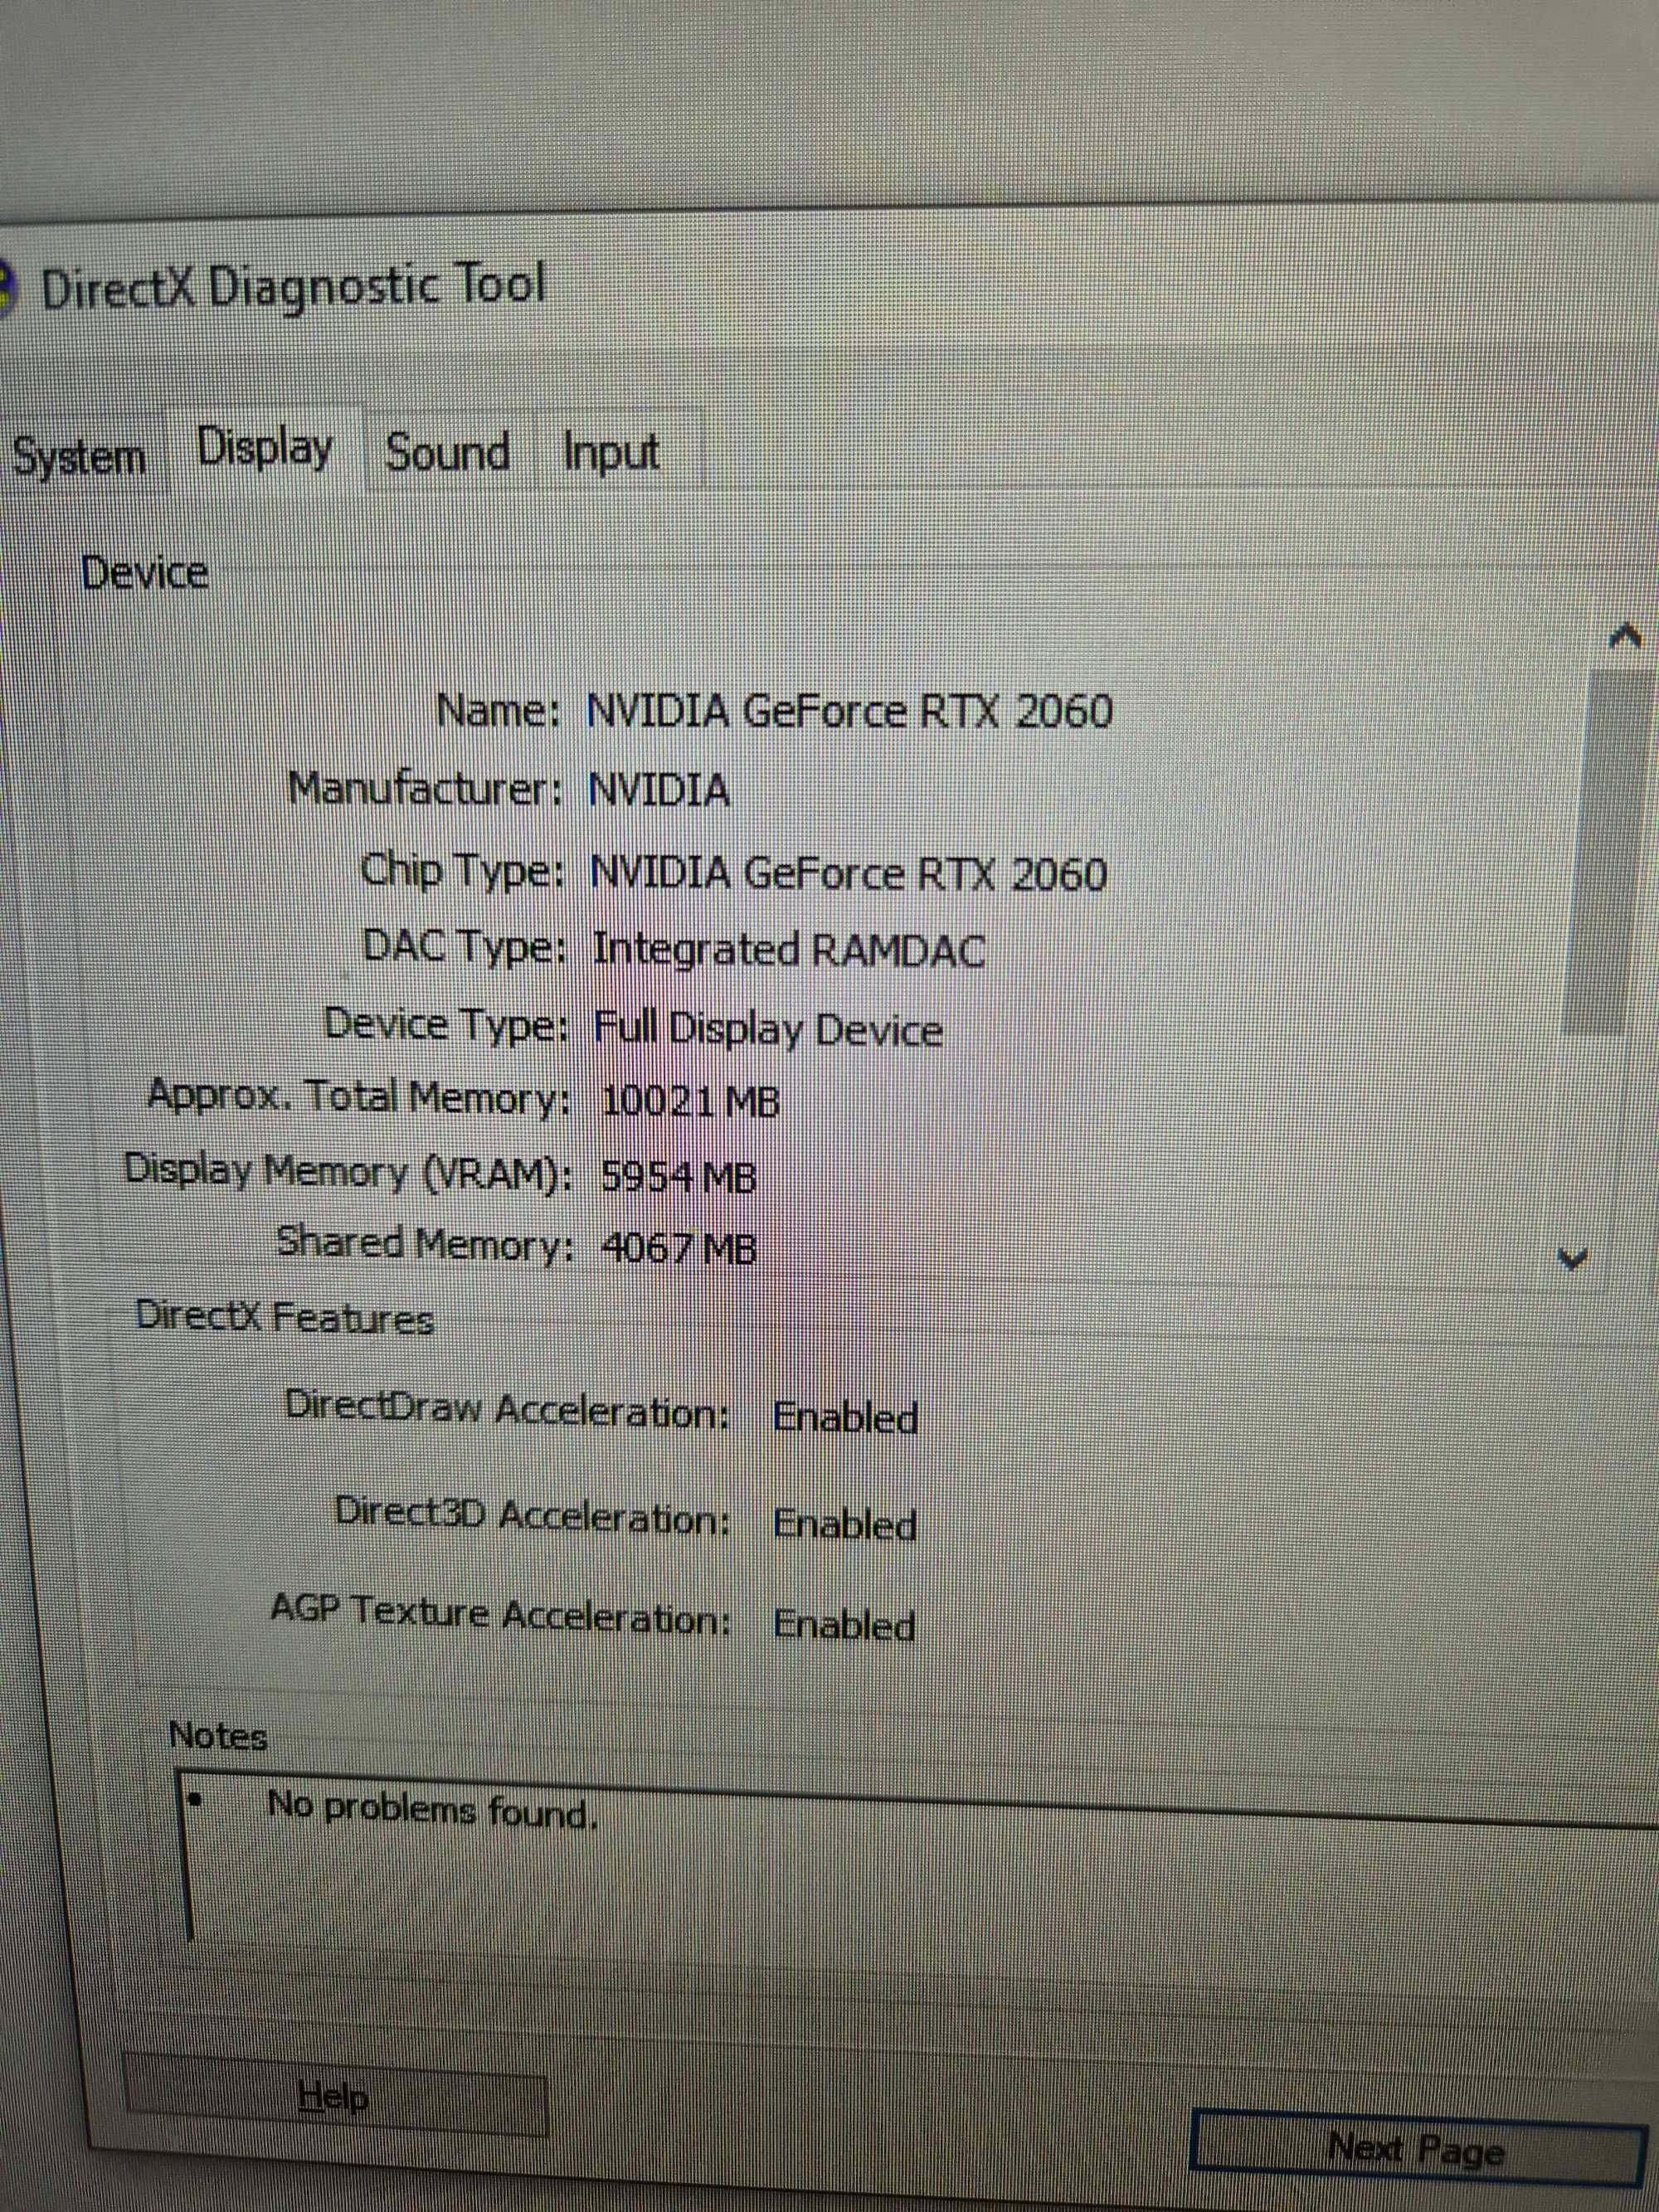The width and height of the screenshot is (1659, 2212).
Task: Click the AGP Texture Acceleration Enabled value
Action: 845,1625
